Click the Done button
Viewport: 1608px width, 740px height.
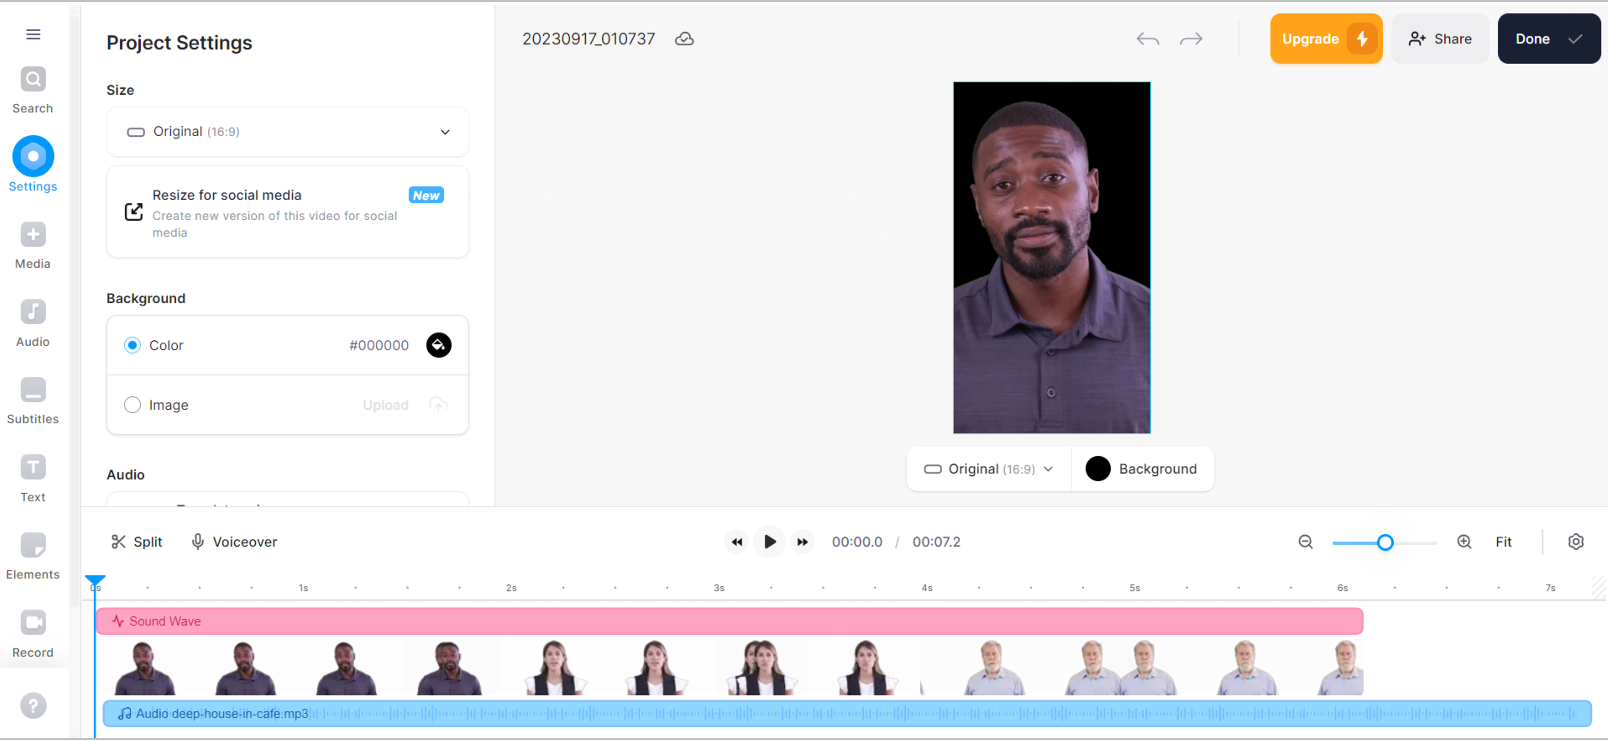[1549, 39]
